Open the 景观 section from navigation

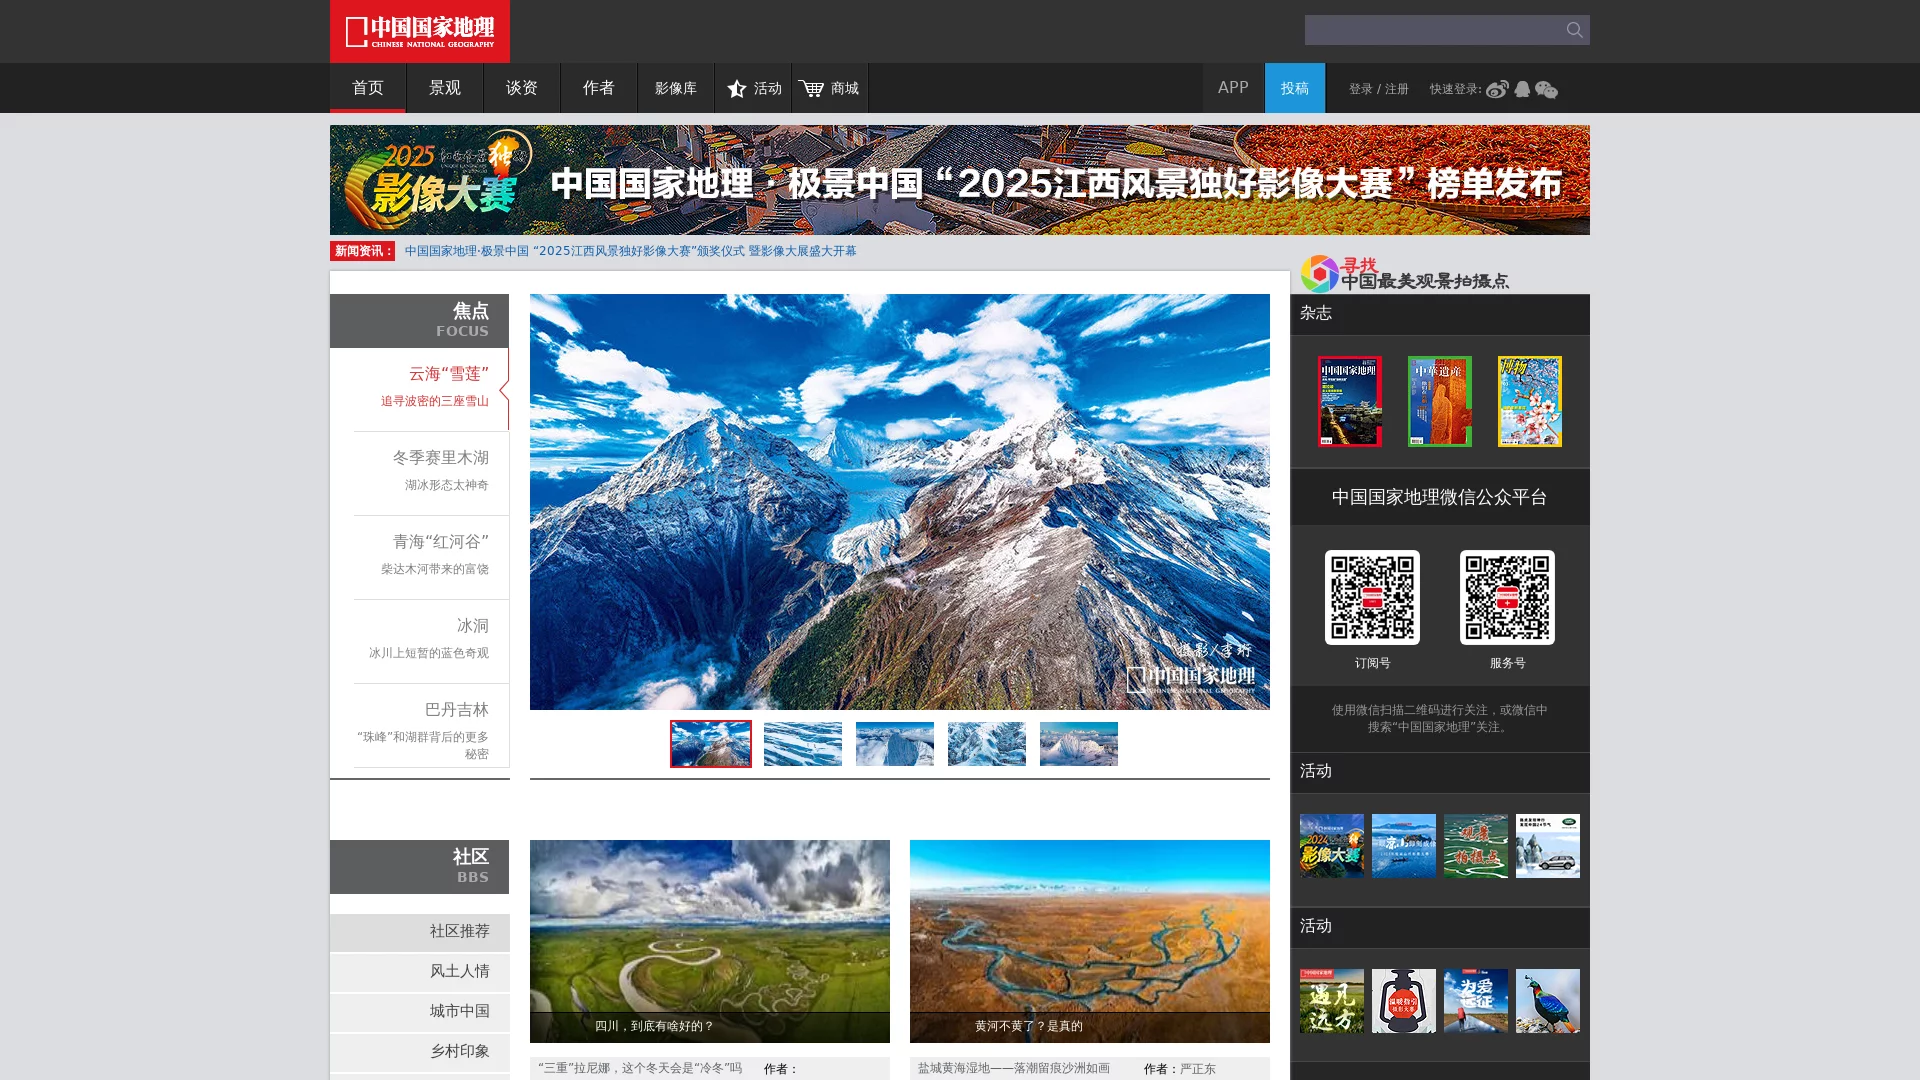(444, 88)
